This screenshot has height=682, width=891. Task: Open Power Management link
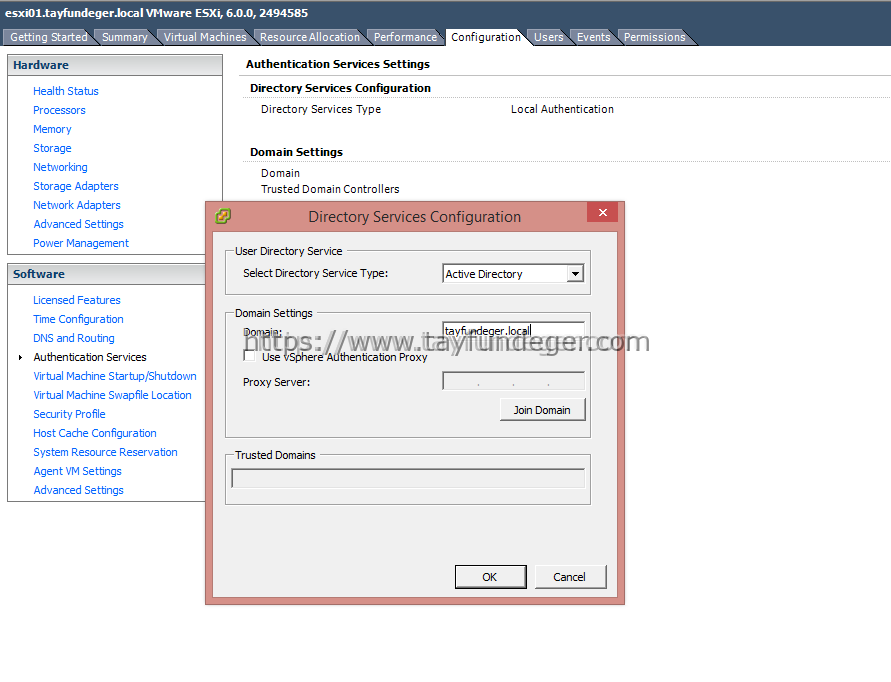tap(81, 243)
